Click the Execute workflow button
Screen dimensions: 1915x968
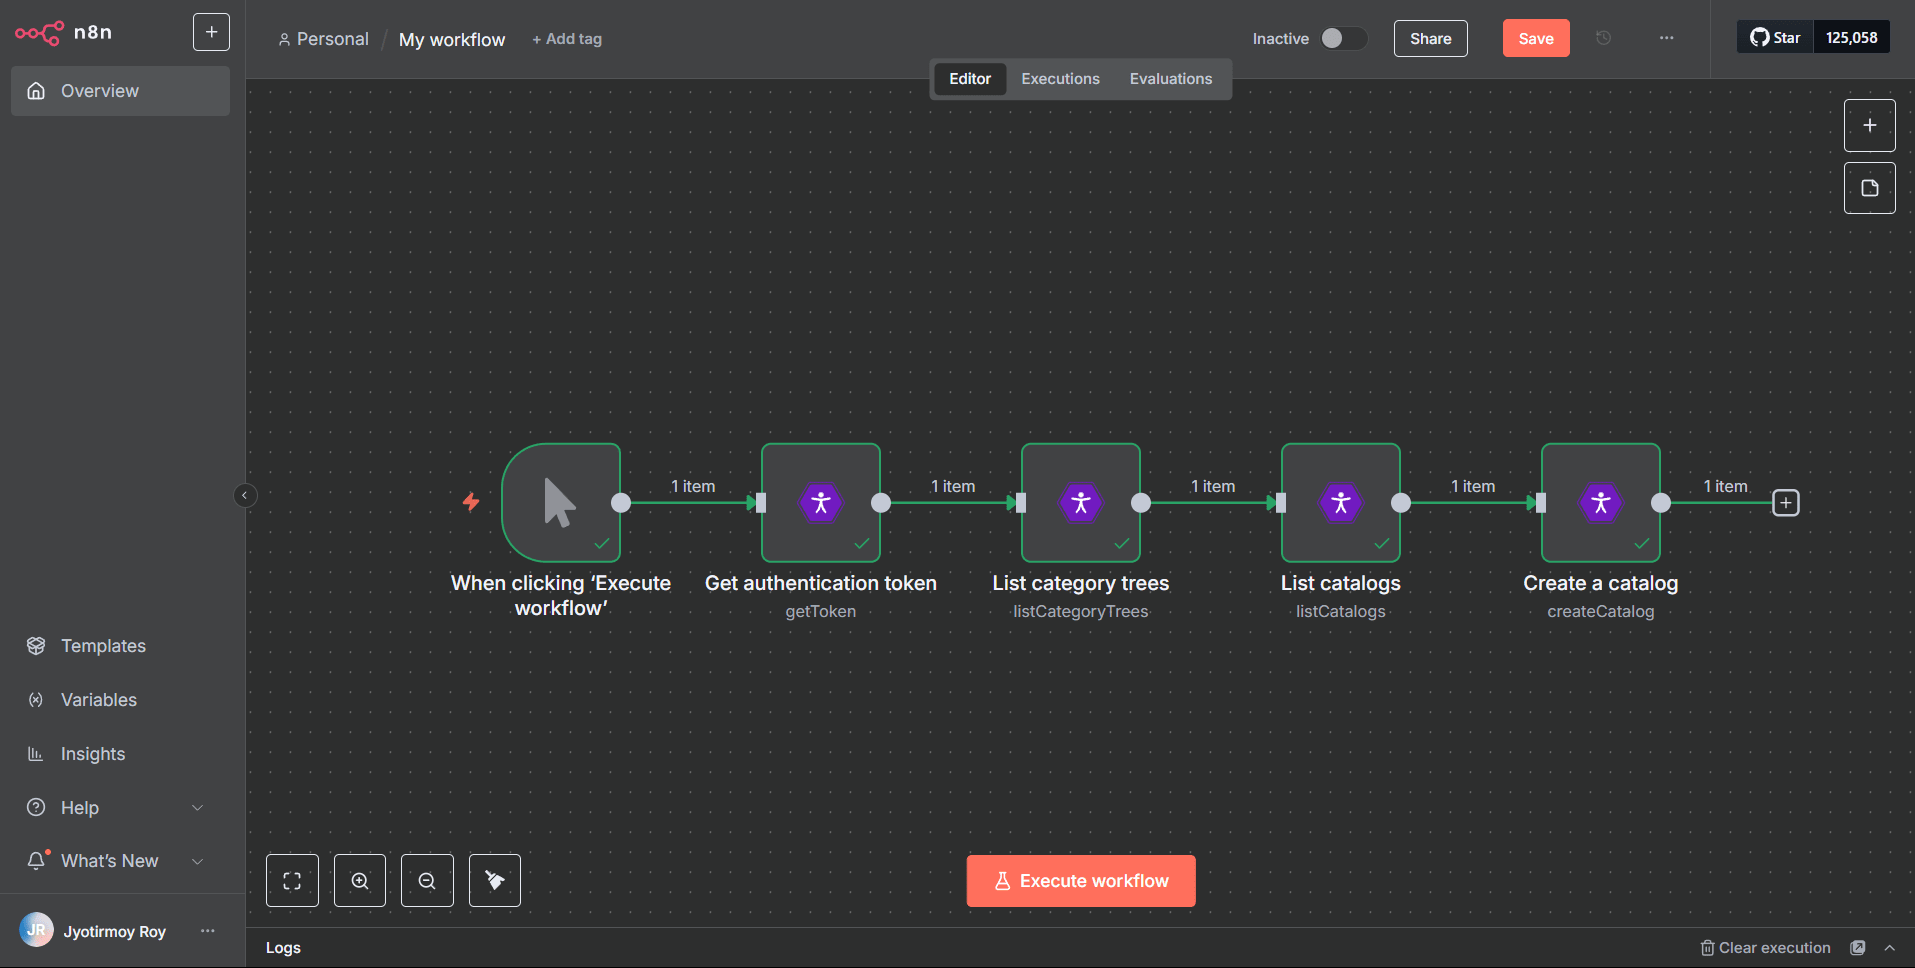click(x=1080, y=880)
